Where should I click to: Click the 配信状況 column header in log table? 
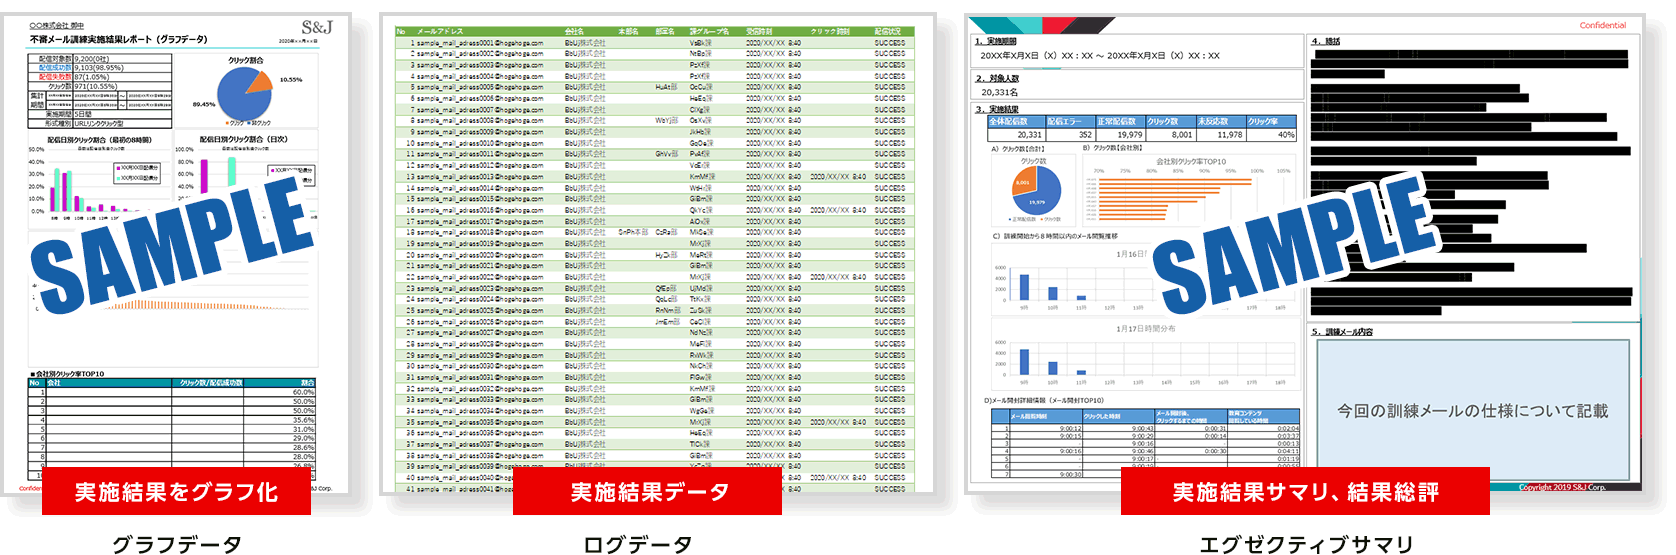pos(888,31)
